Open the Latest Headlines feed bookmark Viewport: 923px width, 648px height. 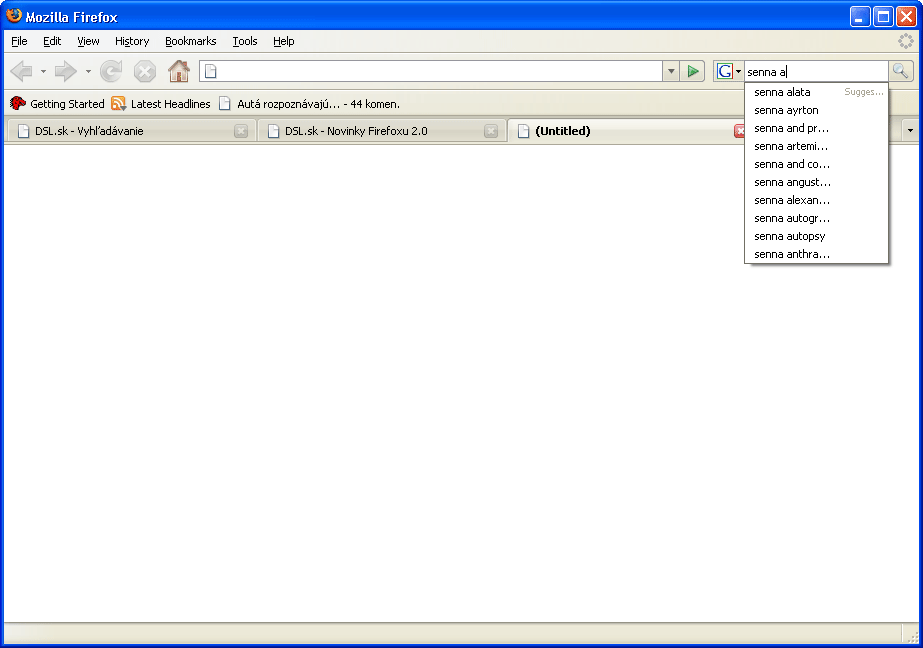pos(161,104)
